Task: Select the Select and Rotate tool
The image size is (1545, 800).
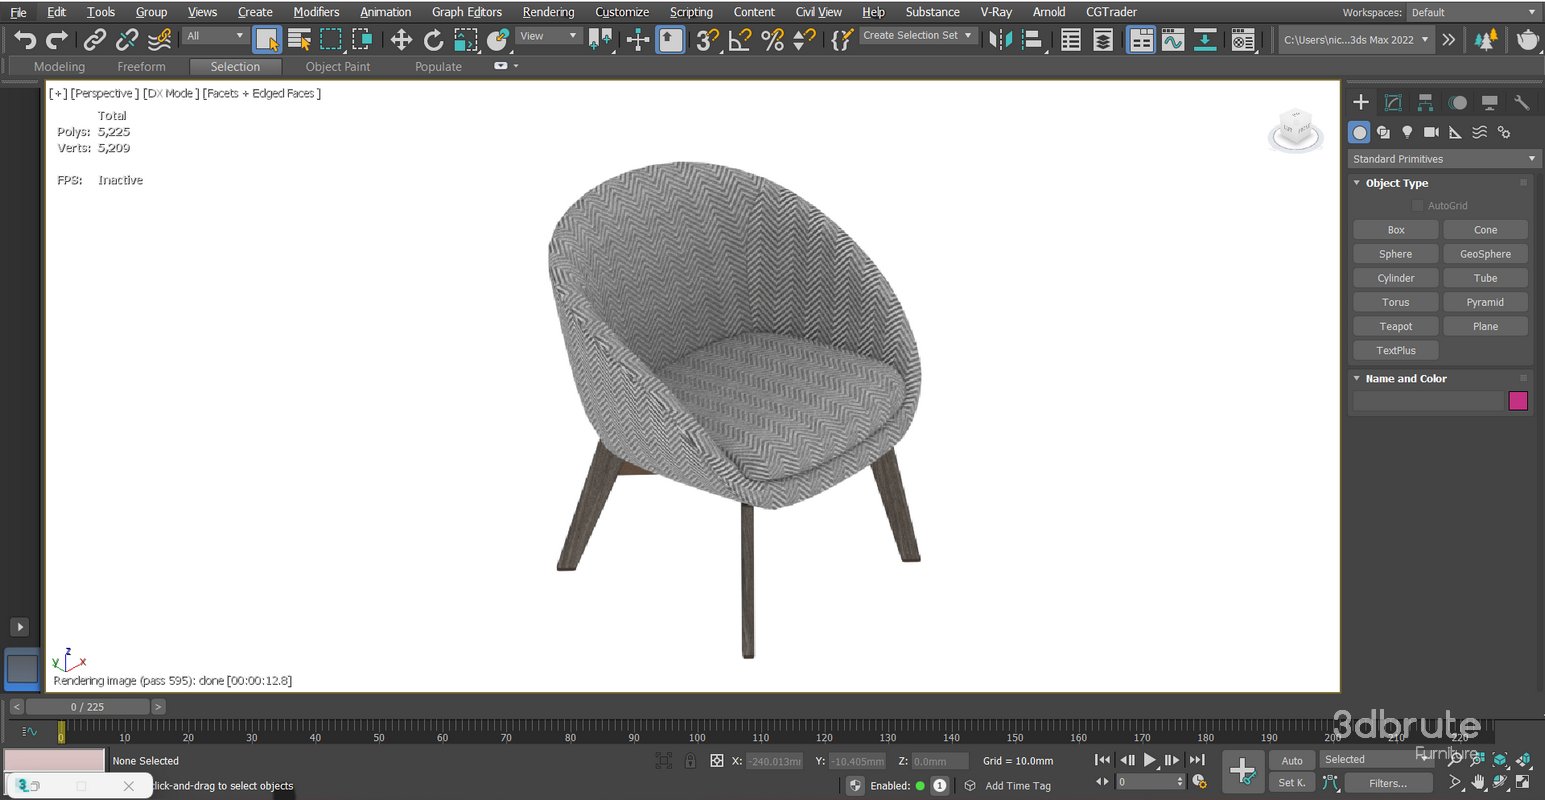Action: point(433,40)
